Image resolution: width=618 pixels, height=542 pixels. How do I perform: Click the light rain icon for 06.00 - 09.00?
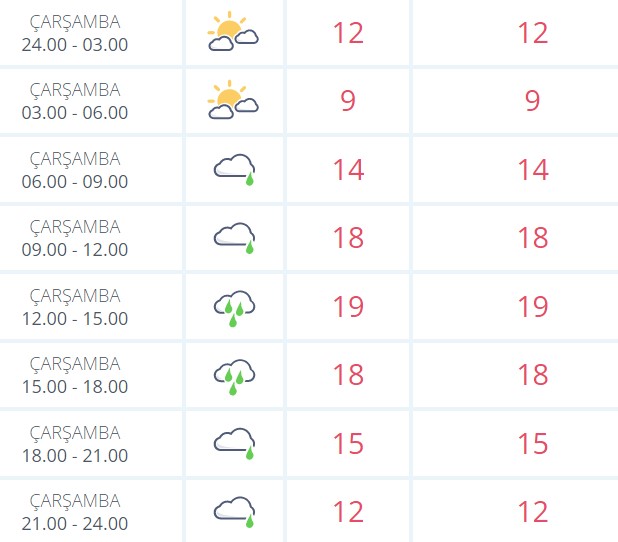235,169
